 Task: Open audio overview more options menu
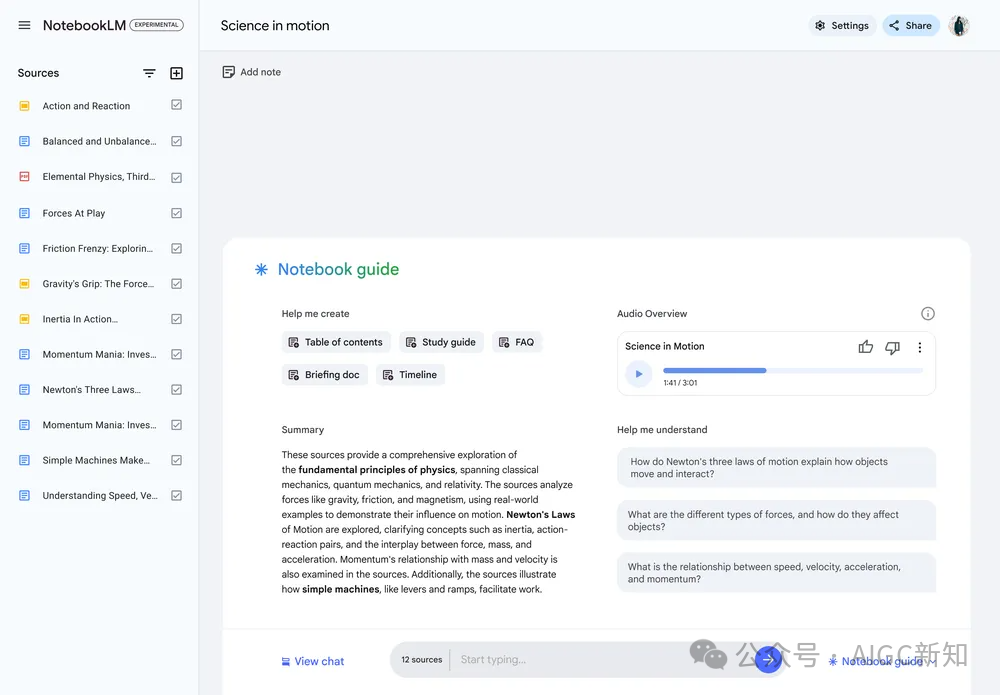tap(920, 347)
